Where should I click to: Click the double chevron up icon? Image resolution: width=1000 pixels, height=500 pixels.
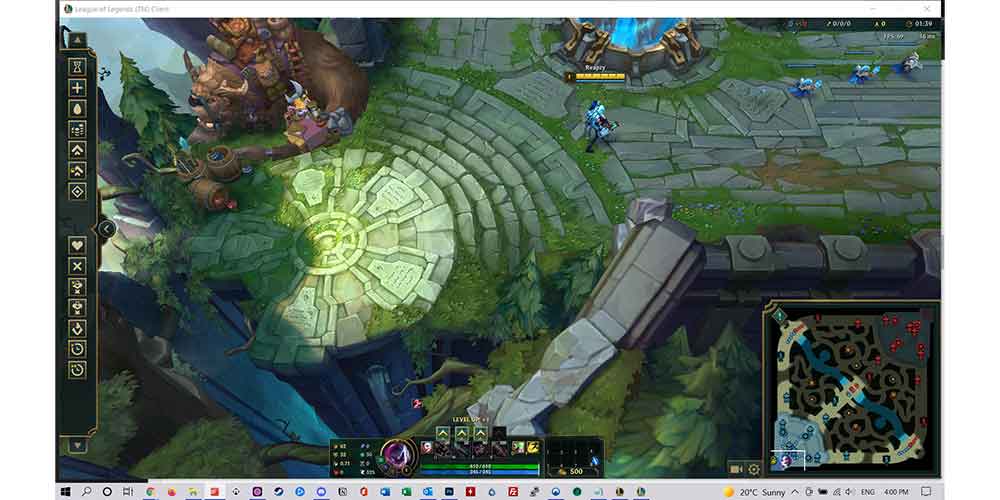point(77,150)
